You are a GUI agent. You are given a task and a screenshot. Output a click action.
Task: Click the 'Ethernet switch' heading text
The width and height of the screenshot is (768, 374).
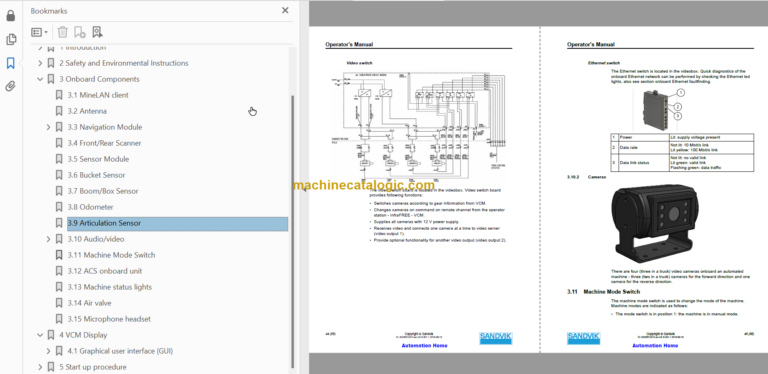click(604, 63)
